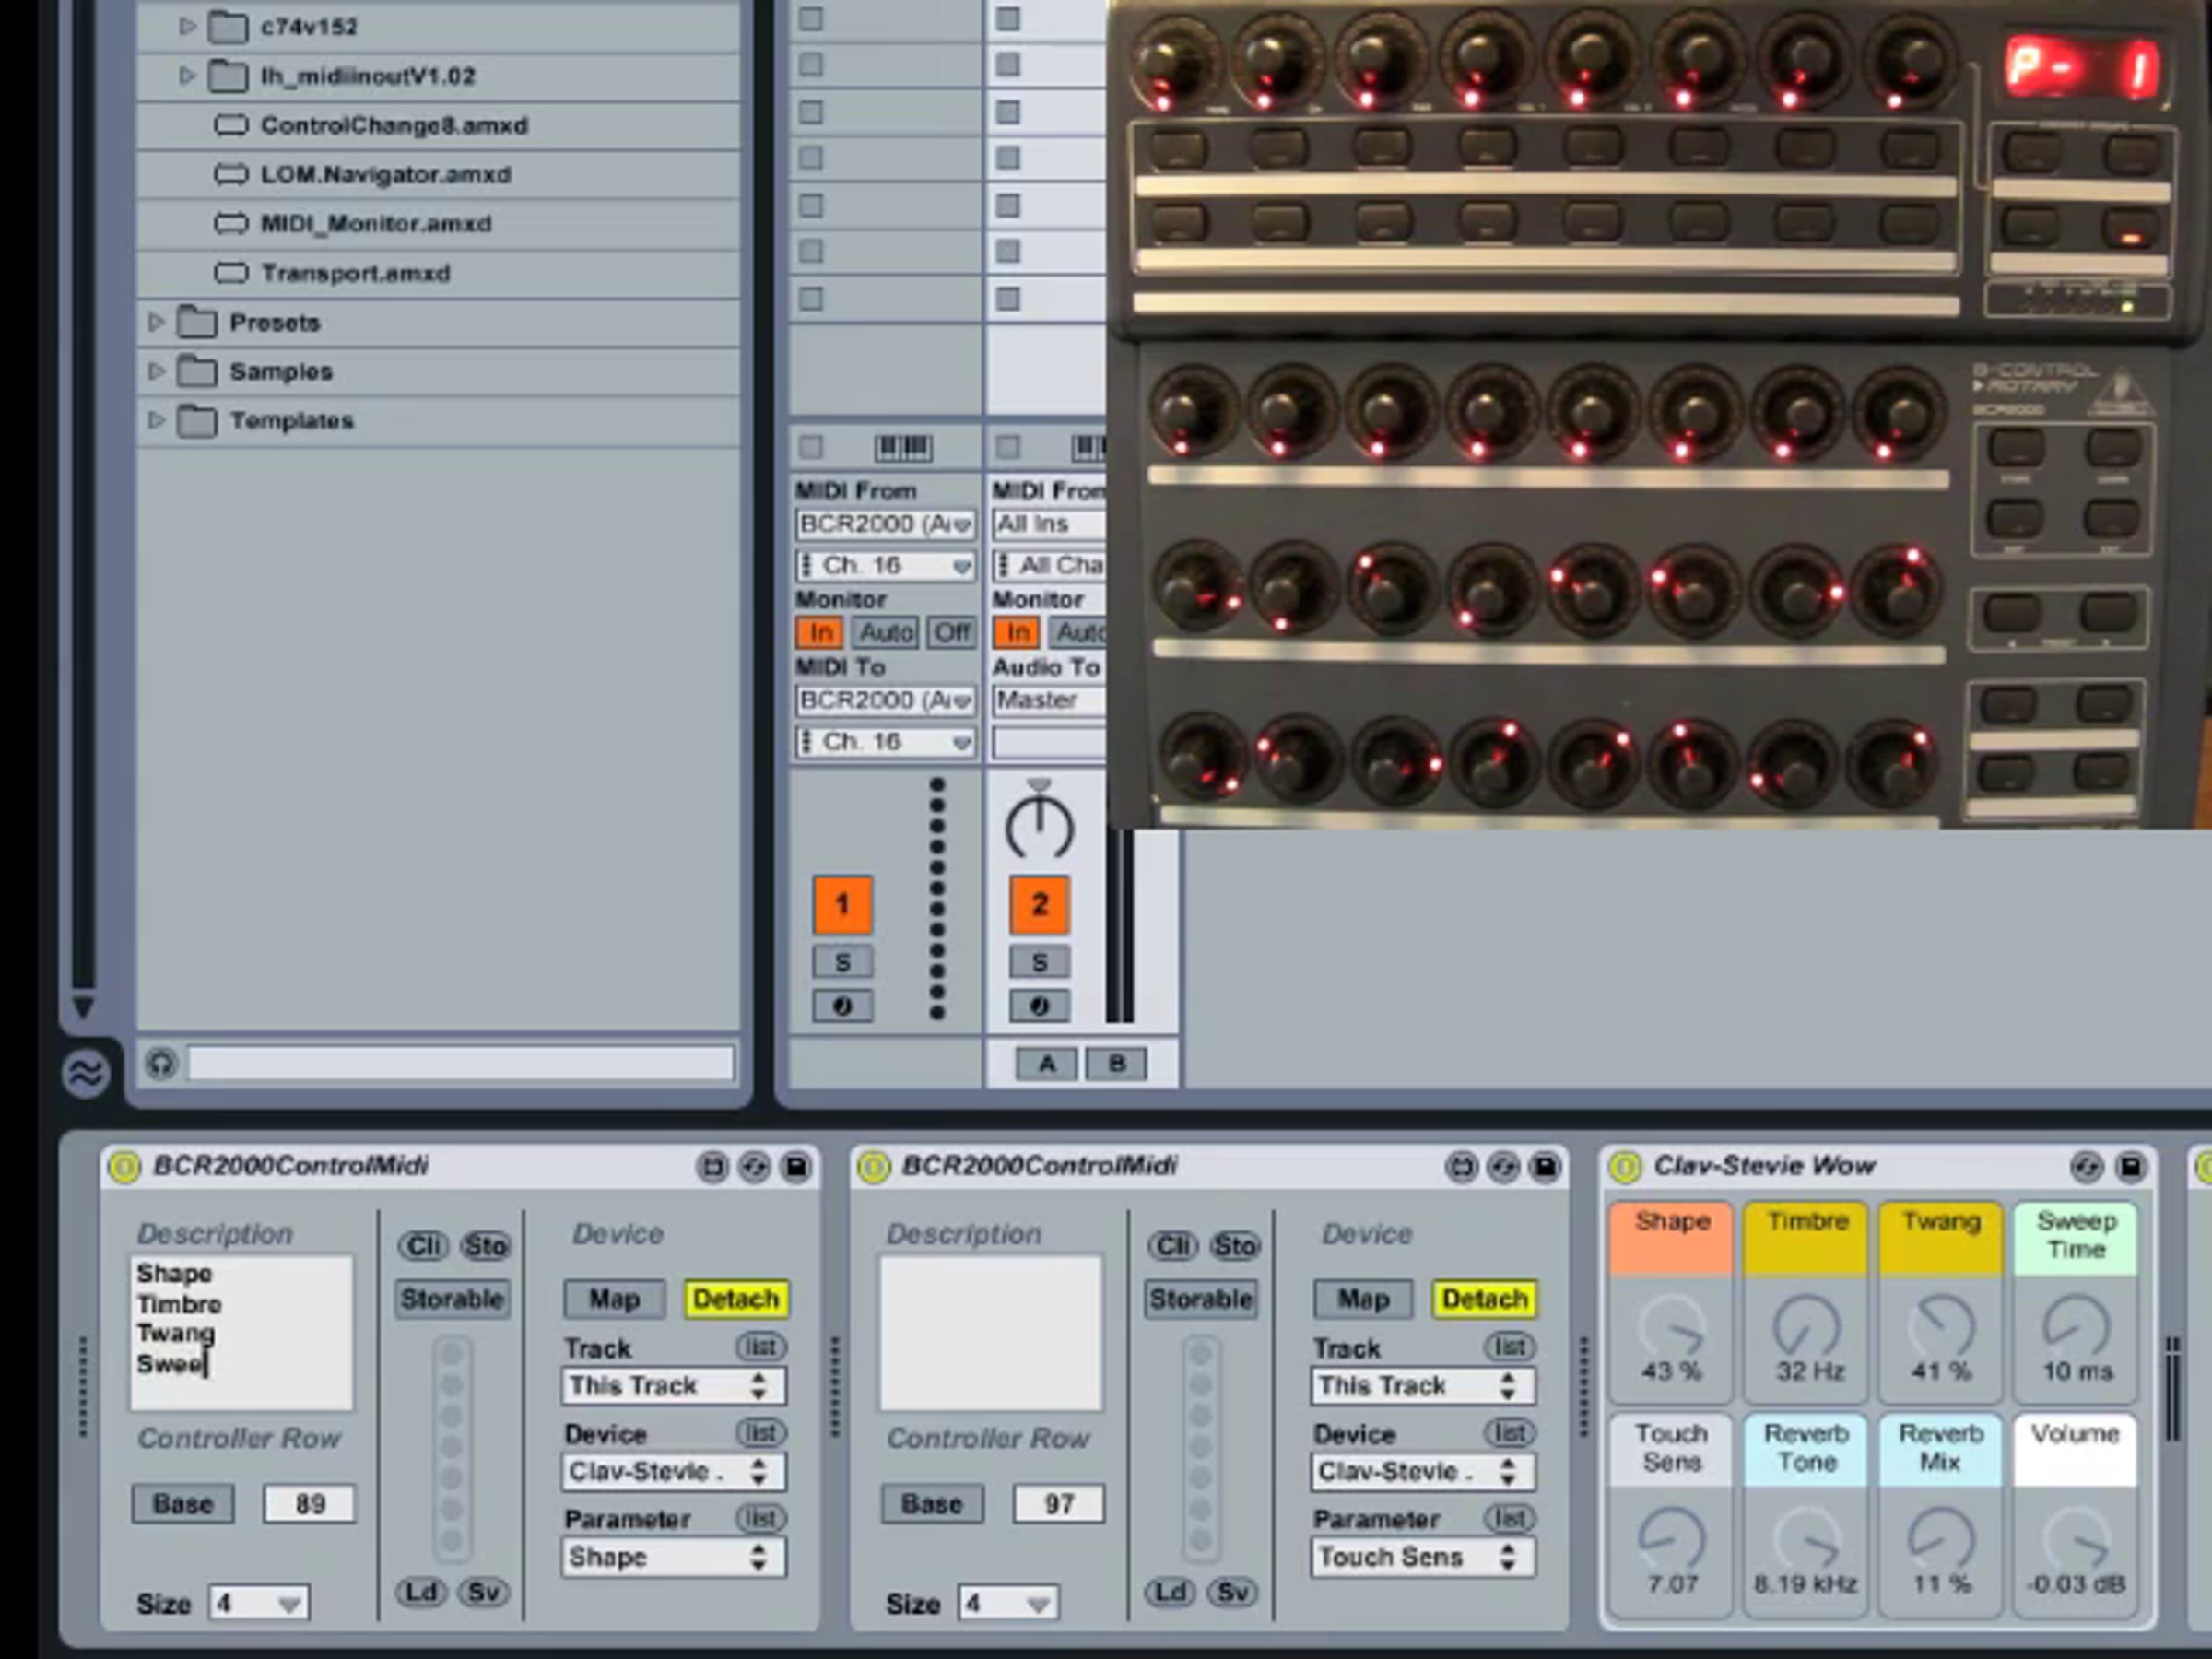
Task: Click the headphone preview icon in the browser
Action: coord(161,1063)
